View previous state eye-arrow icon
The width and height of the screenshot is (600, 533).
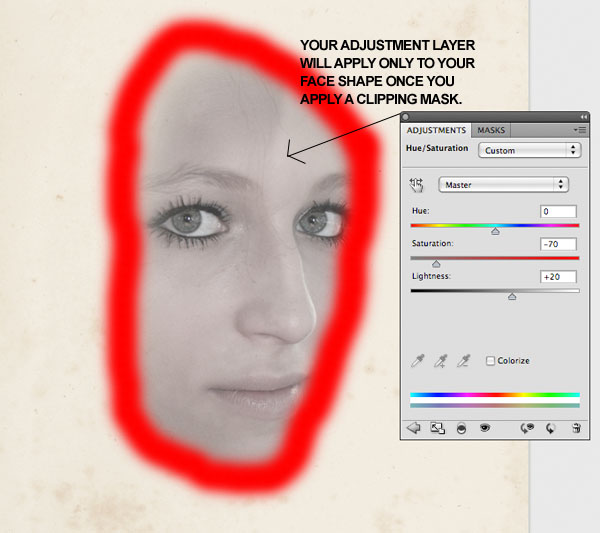pos(527,428)
